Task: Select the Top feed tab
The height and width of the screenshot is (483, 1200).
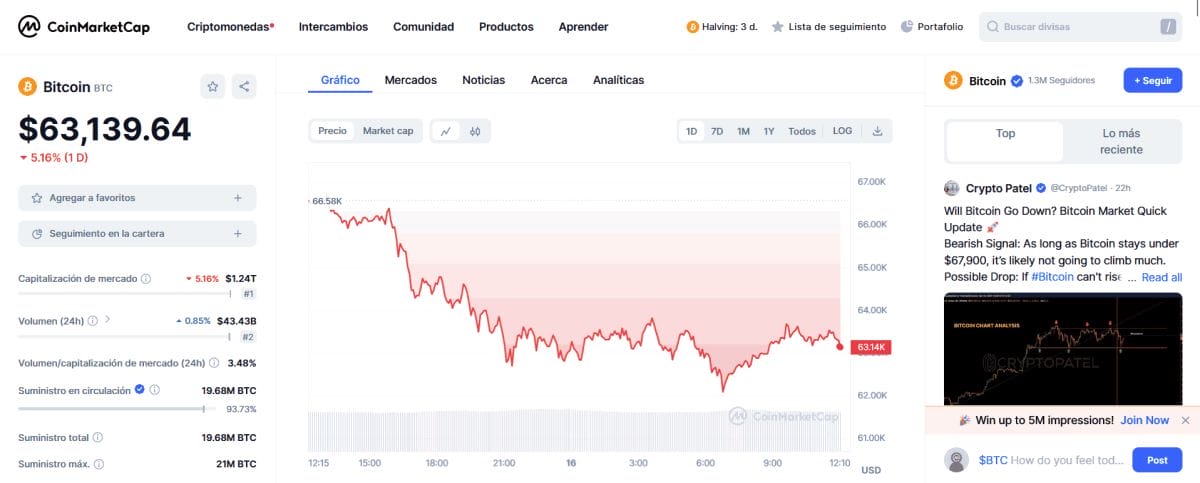Action: coord(1005,141)
